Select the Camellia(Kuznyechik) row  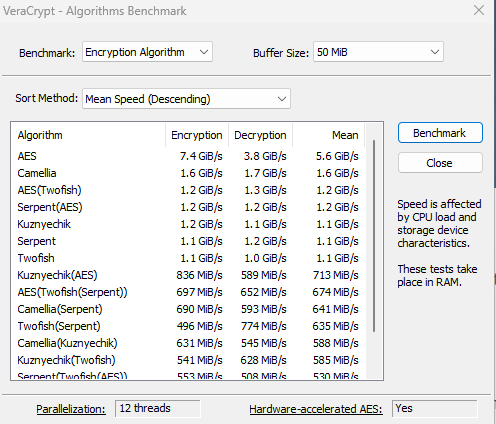(x=188, y=343)
